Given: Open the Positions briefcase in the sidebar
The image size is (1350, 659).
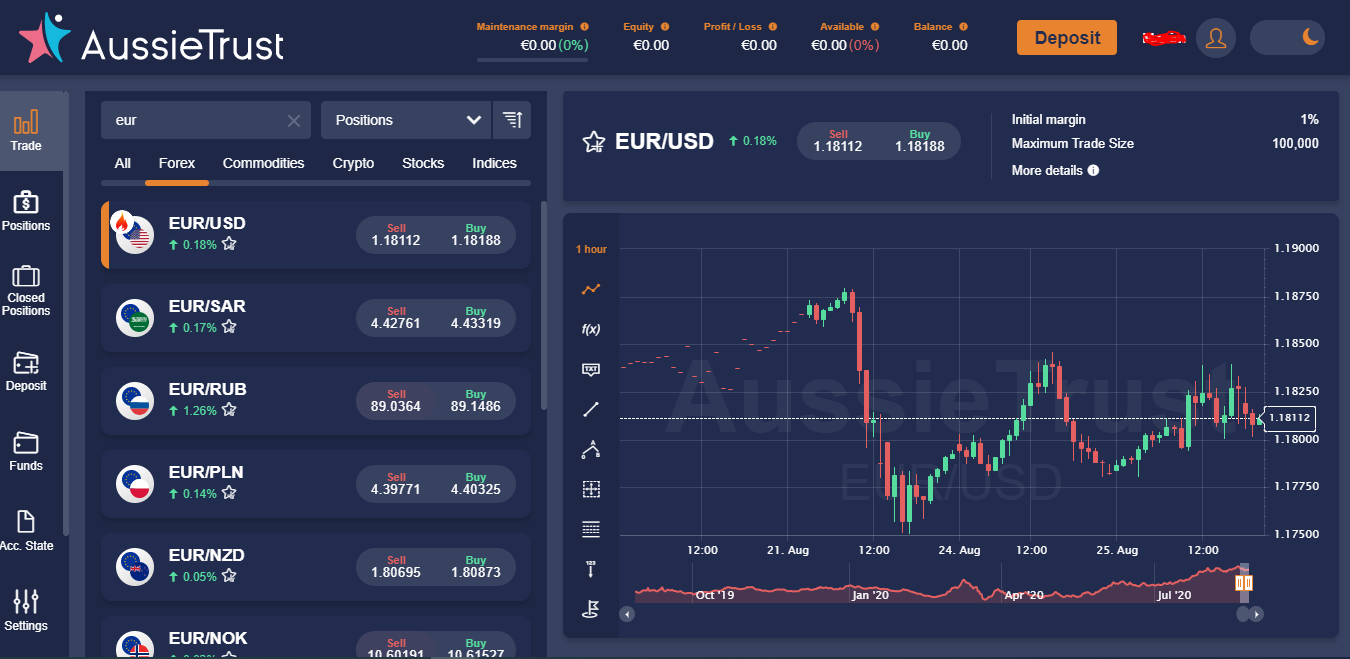Looking at the screenshot, I should [x=26, y=211].
